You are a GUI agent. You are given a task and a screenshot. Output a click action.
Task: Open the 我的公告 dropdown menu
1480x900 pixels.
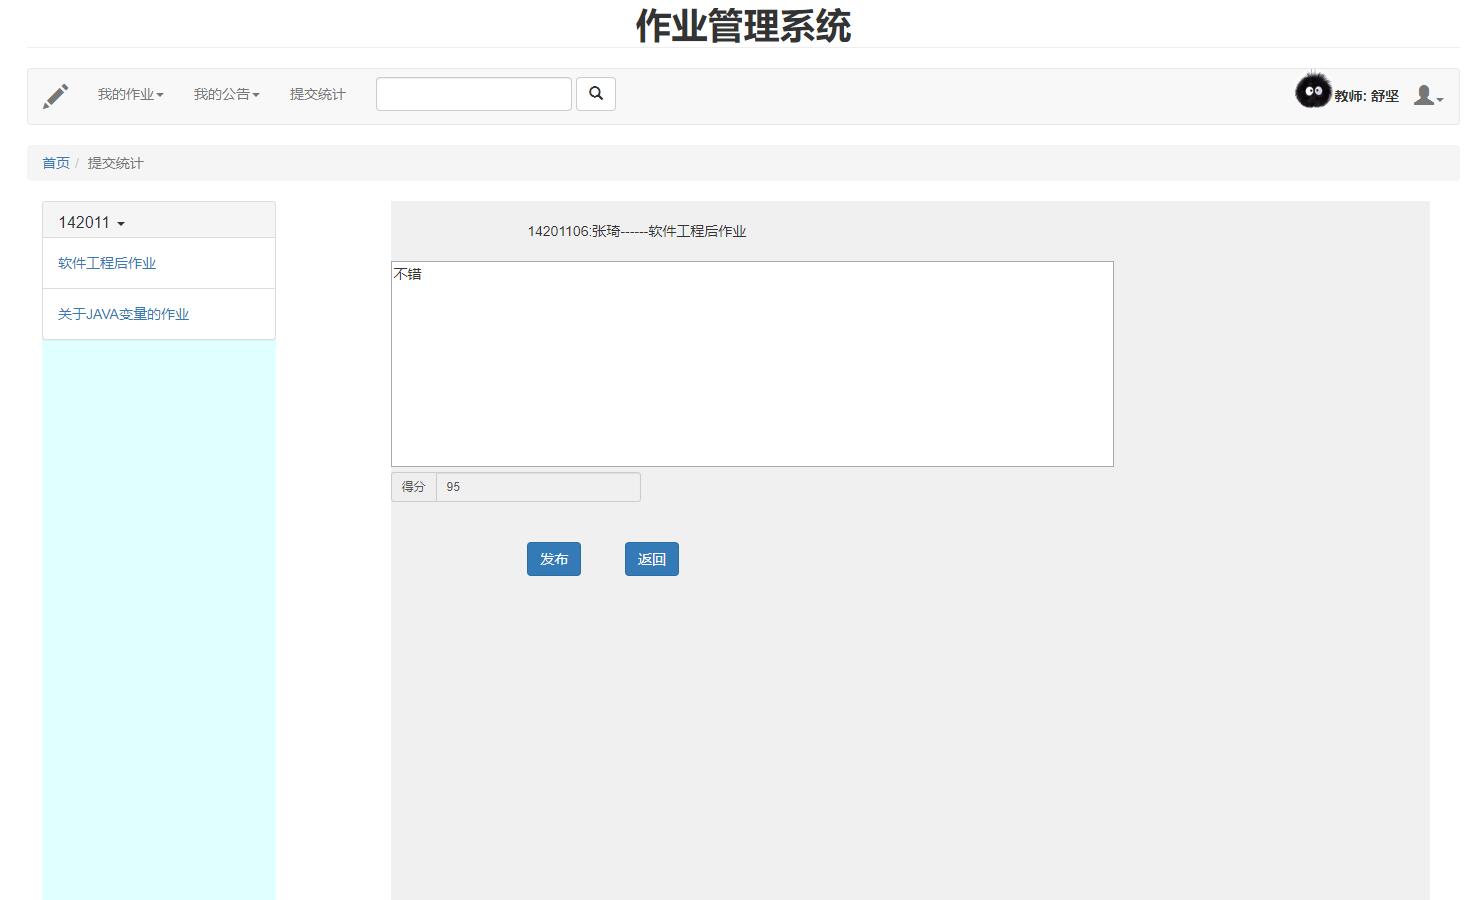click(225, 94)
